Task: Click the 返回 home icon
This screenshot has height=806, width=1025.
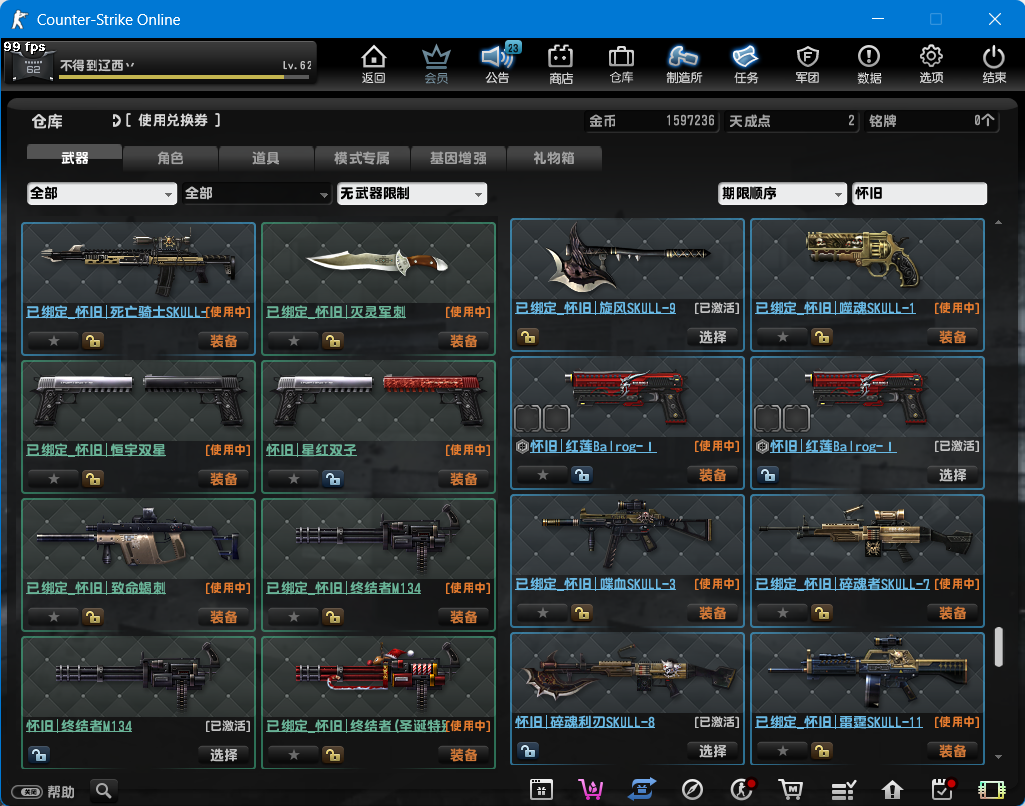Action: [373, 64]
